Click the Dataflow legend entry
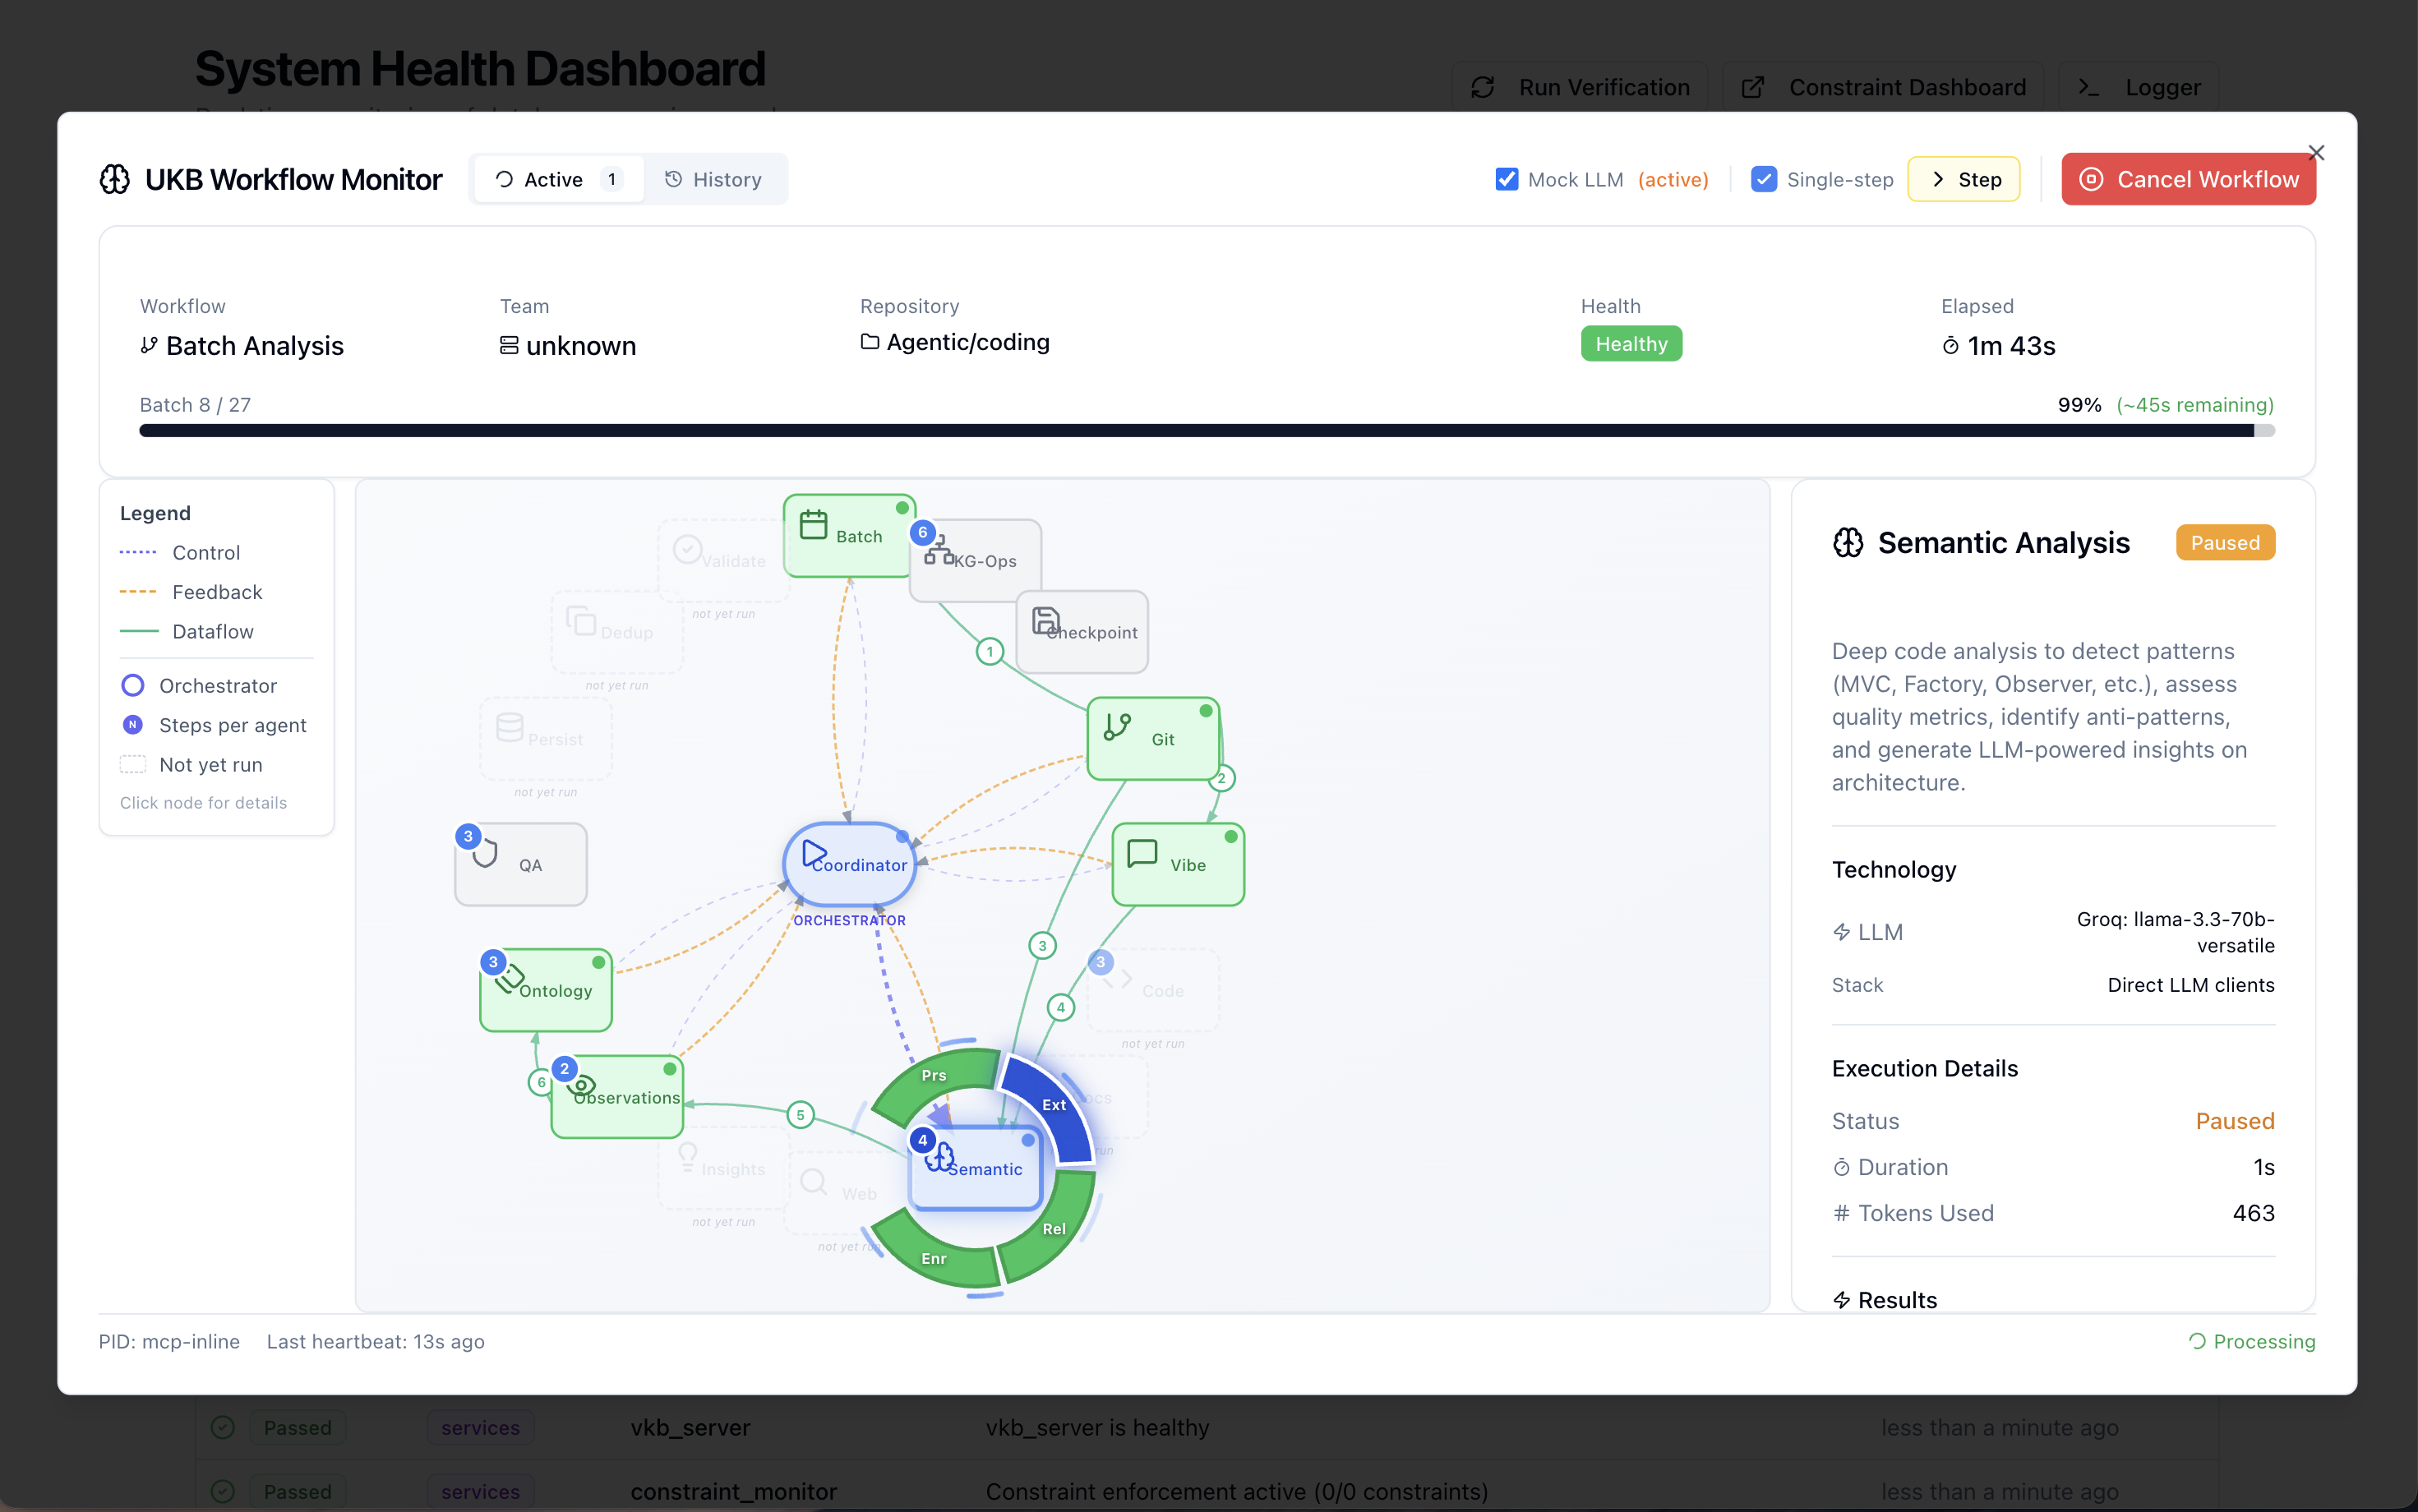The height and width of the screenshot is (1512, 2418). click(x=187, y=631)
